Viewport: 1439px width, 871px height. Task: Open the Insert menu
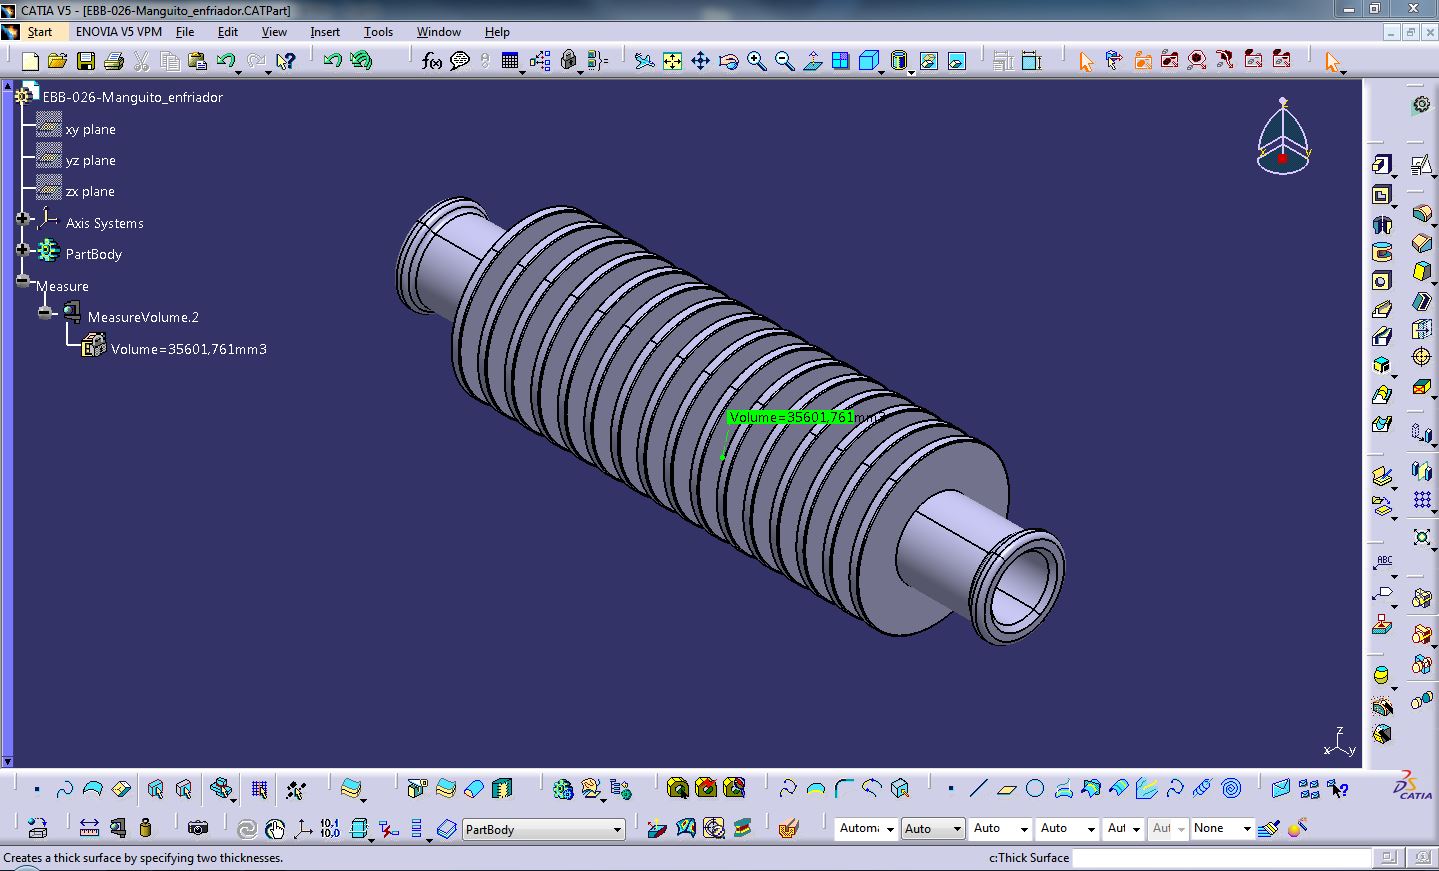pos(325,32)
